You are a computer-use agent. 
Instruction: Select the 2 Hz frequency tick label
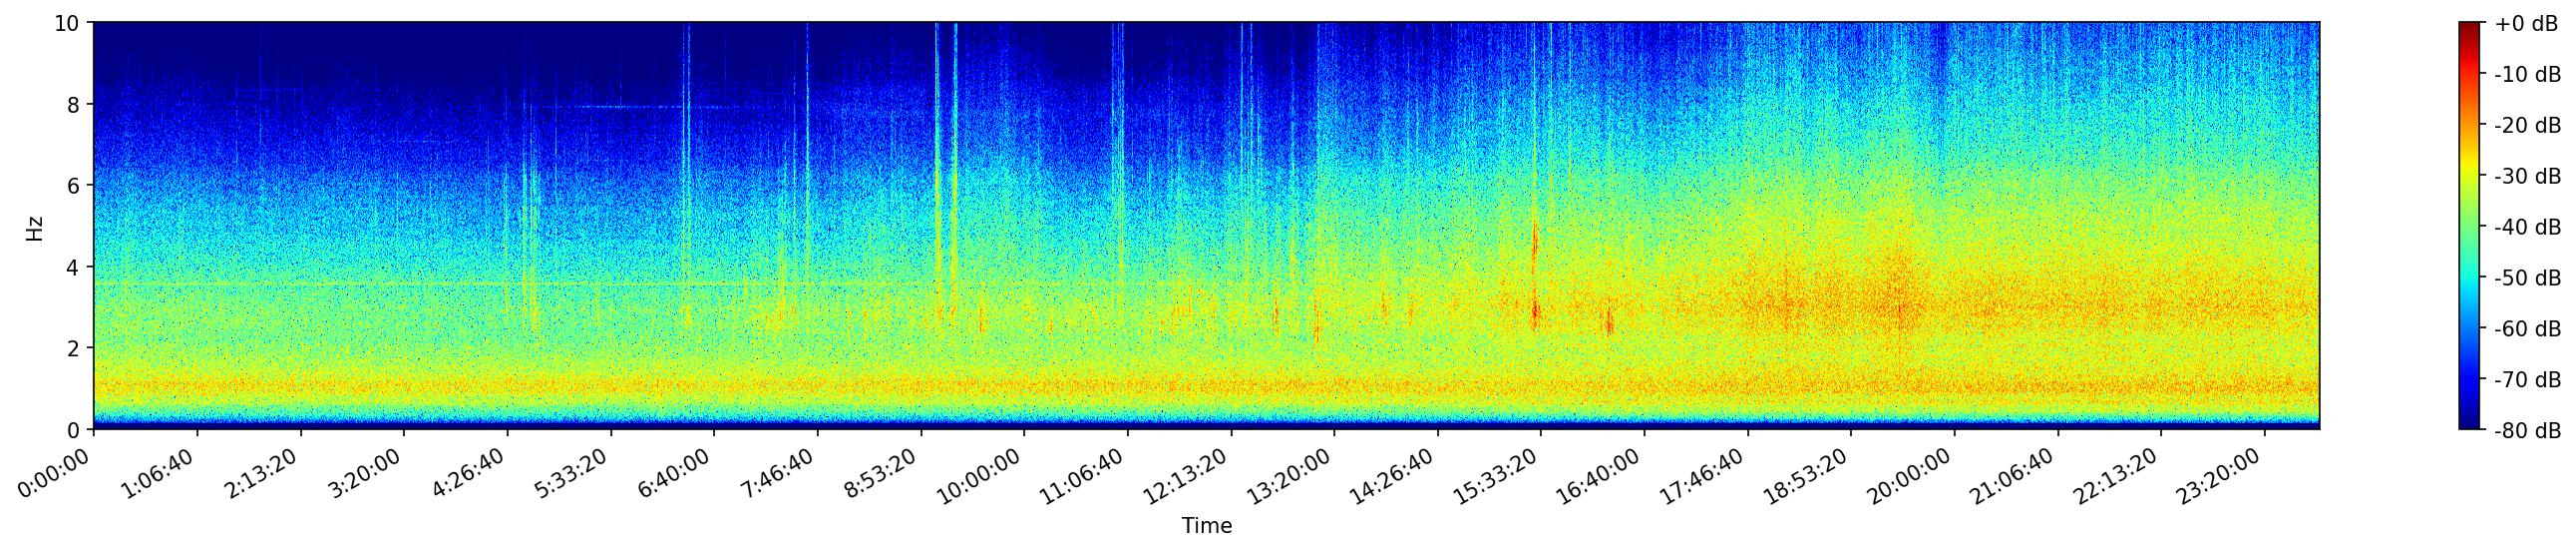75,348
